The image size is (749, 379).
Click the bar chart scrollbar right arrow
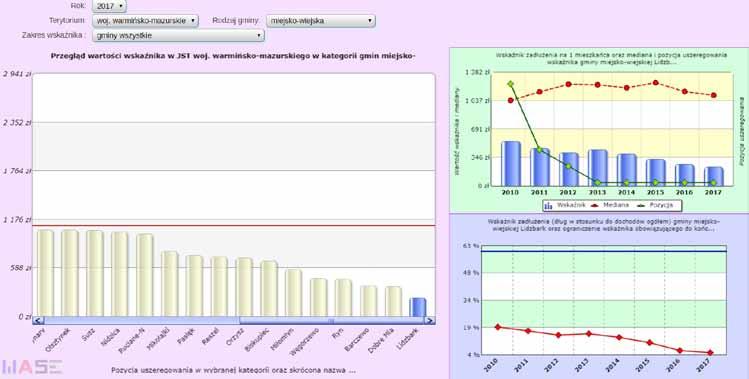(430, 321)
